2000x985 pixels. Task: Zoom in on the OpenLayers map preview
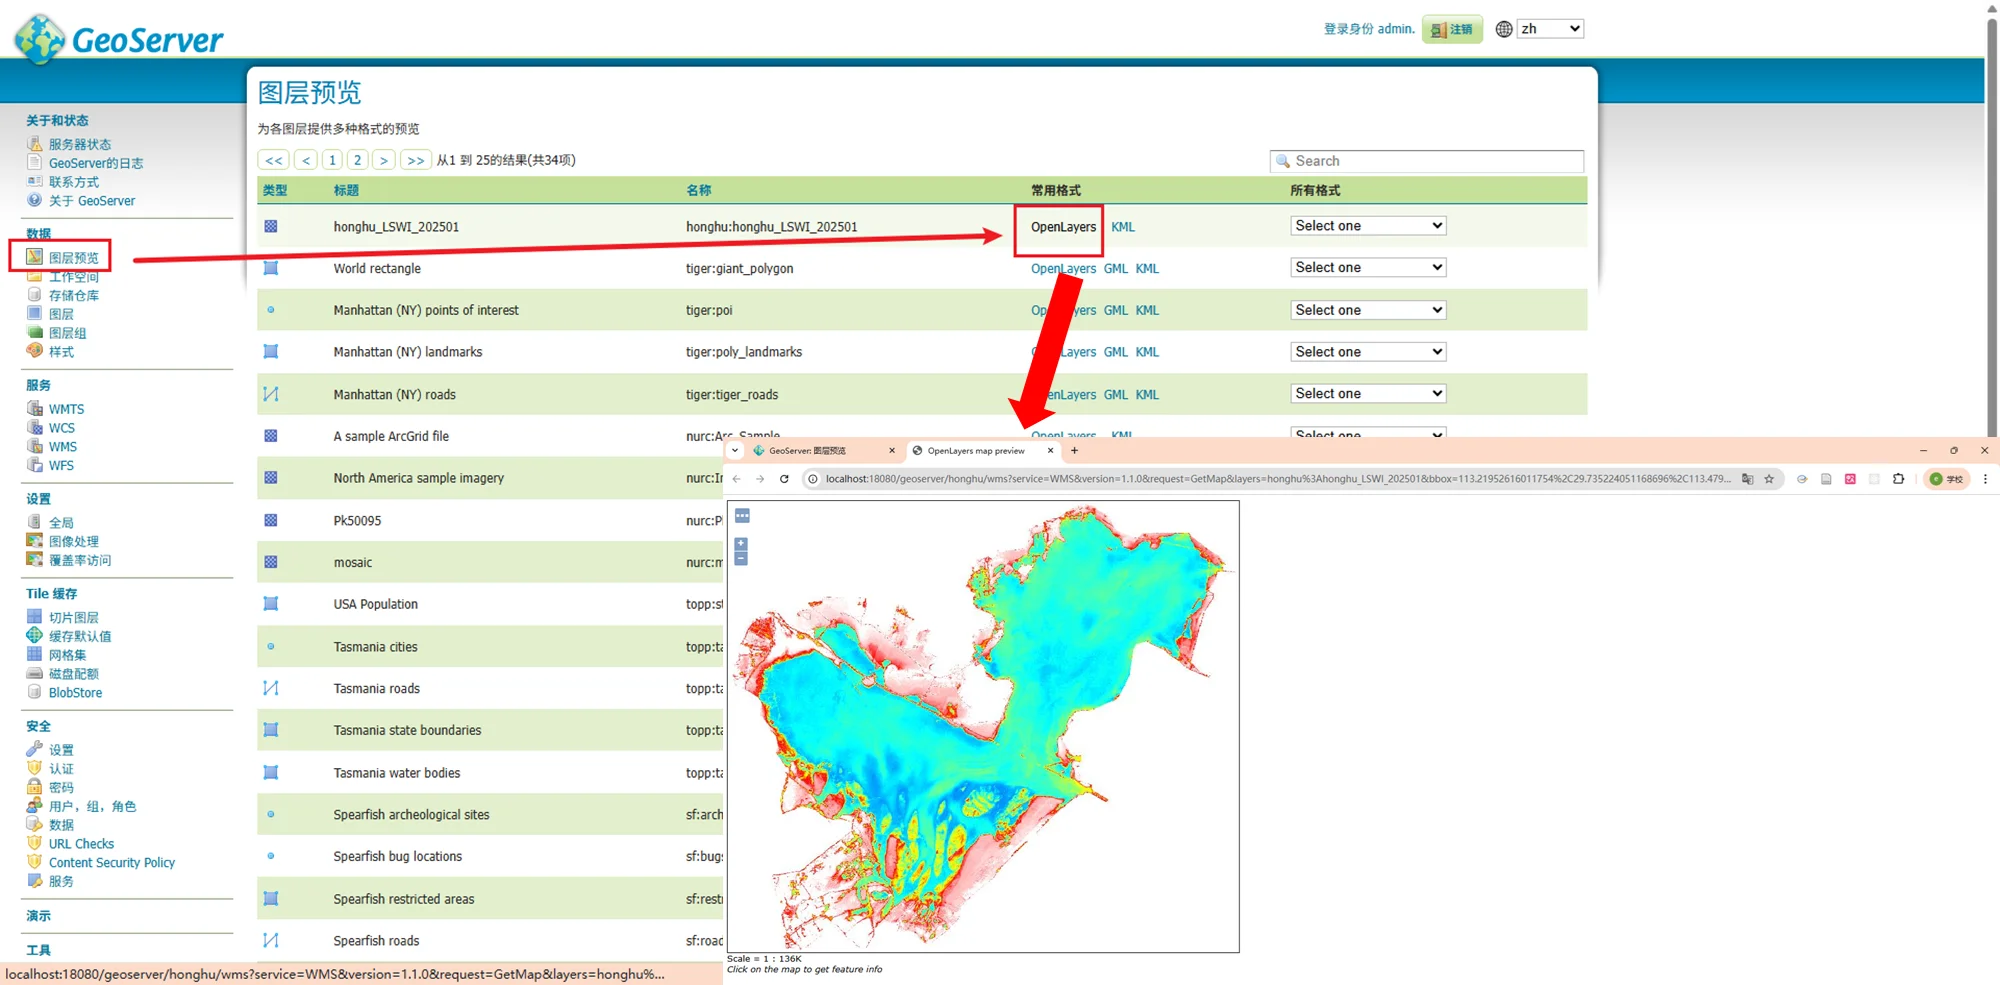741,544
